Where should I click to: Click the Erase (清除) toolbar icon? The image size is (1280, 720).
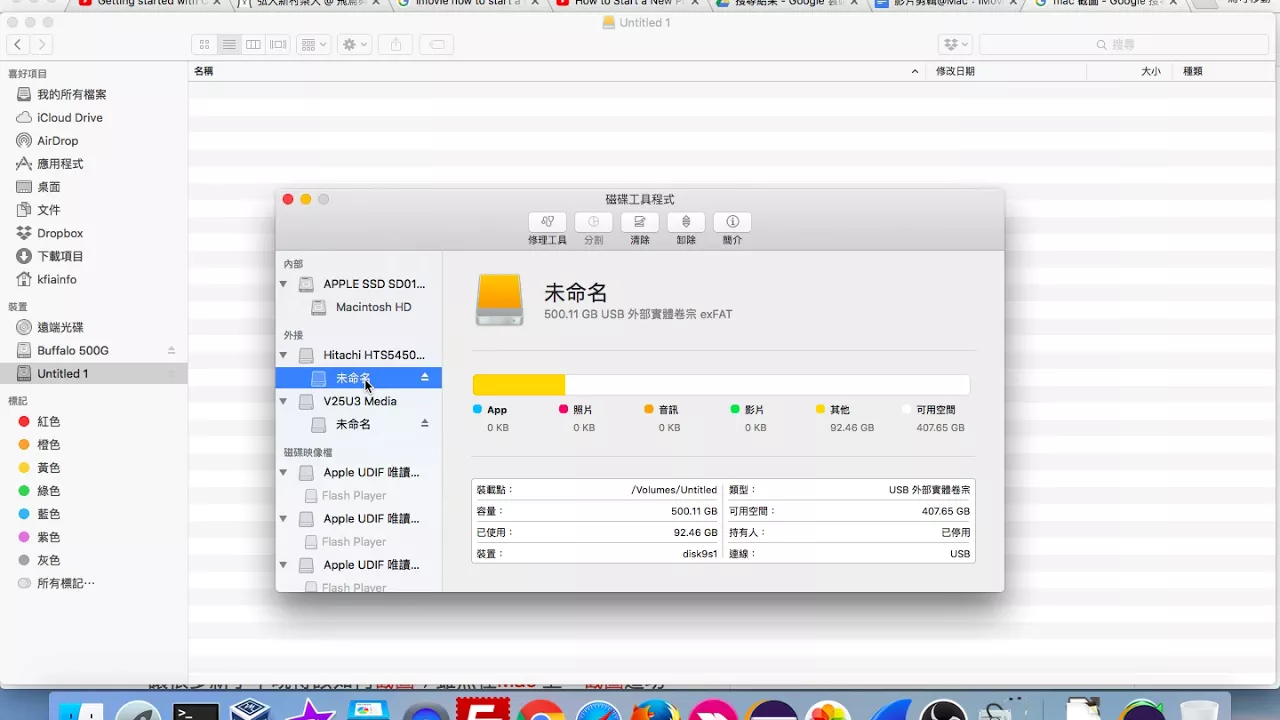point(639,222)
